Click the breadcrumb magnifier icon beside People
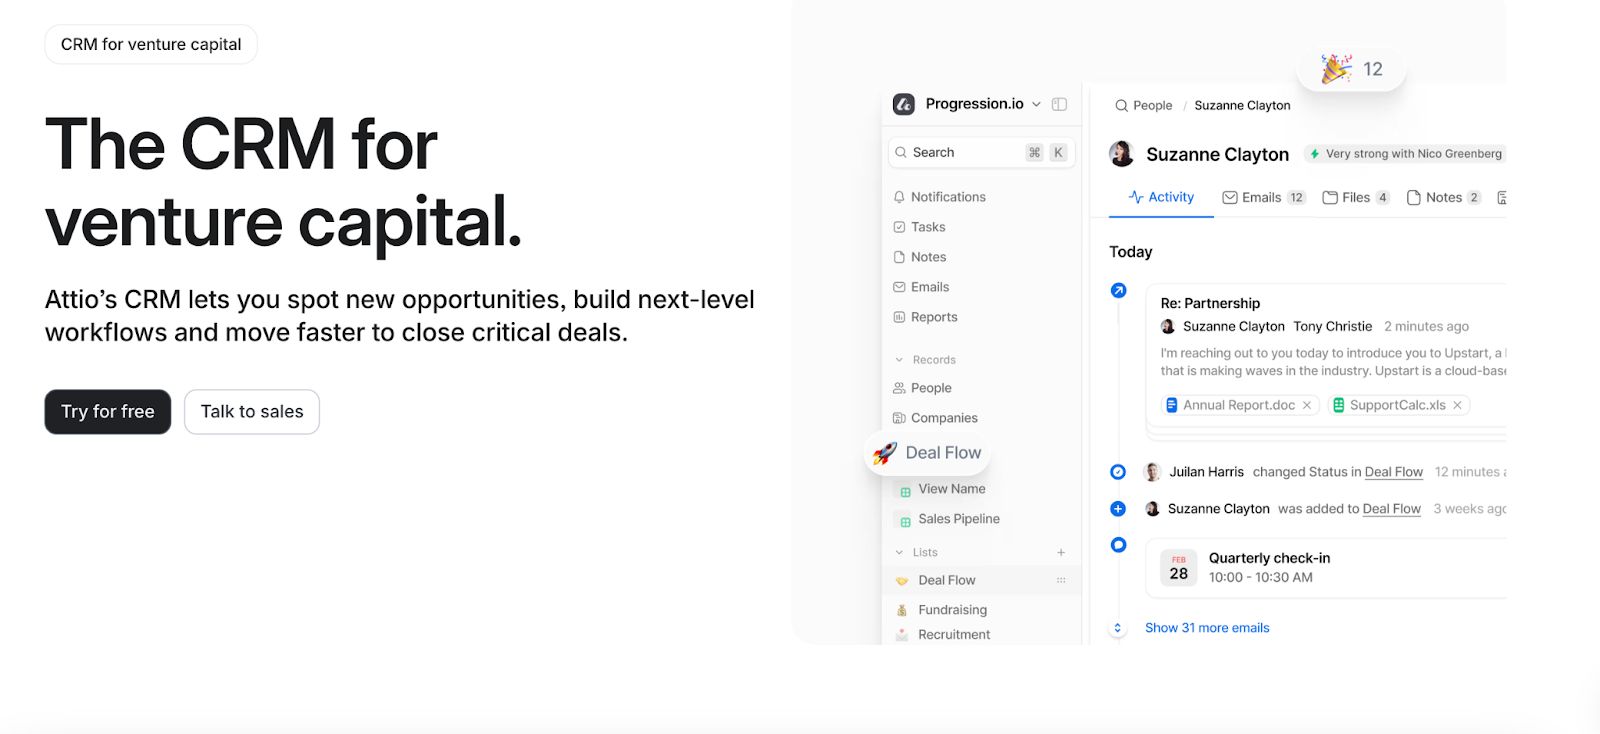This screenshot has height=734, width=1600. point(1121,105)
